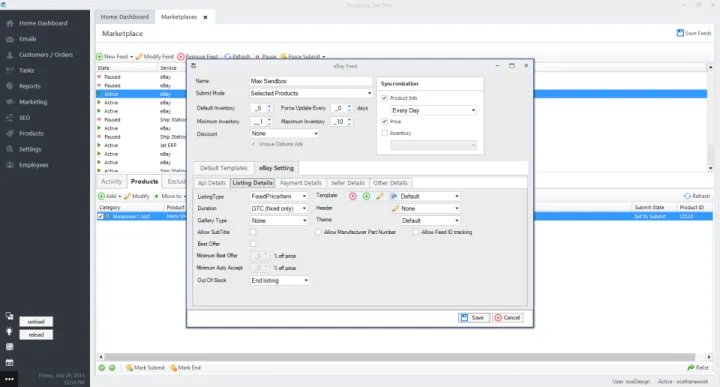
Task: Enable the Best Offer checkbox
Action: tap(253, 244)
